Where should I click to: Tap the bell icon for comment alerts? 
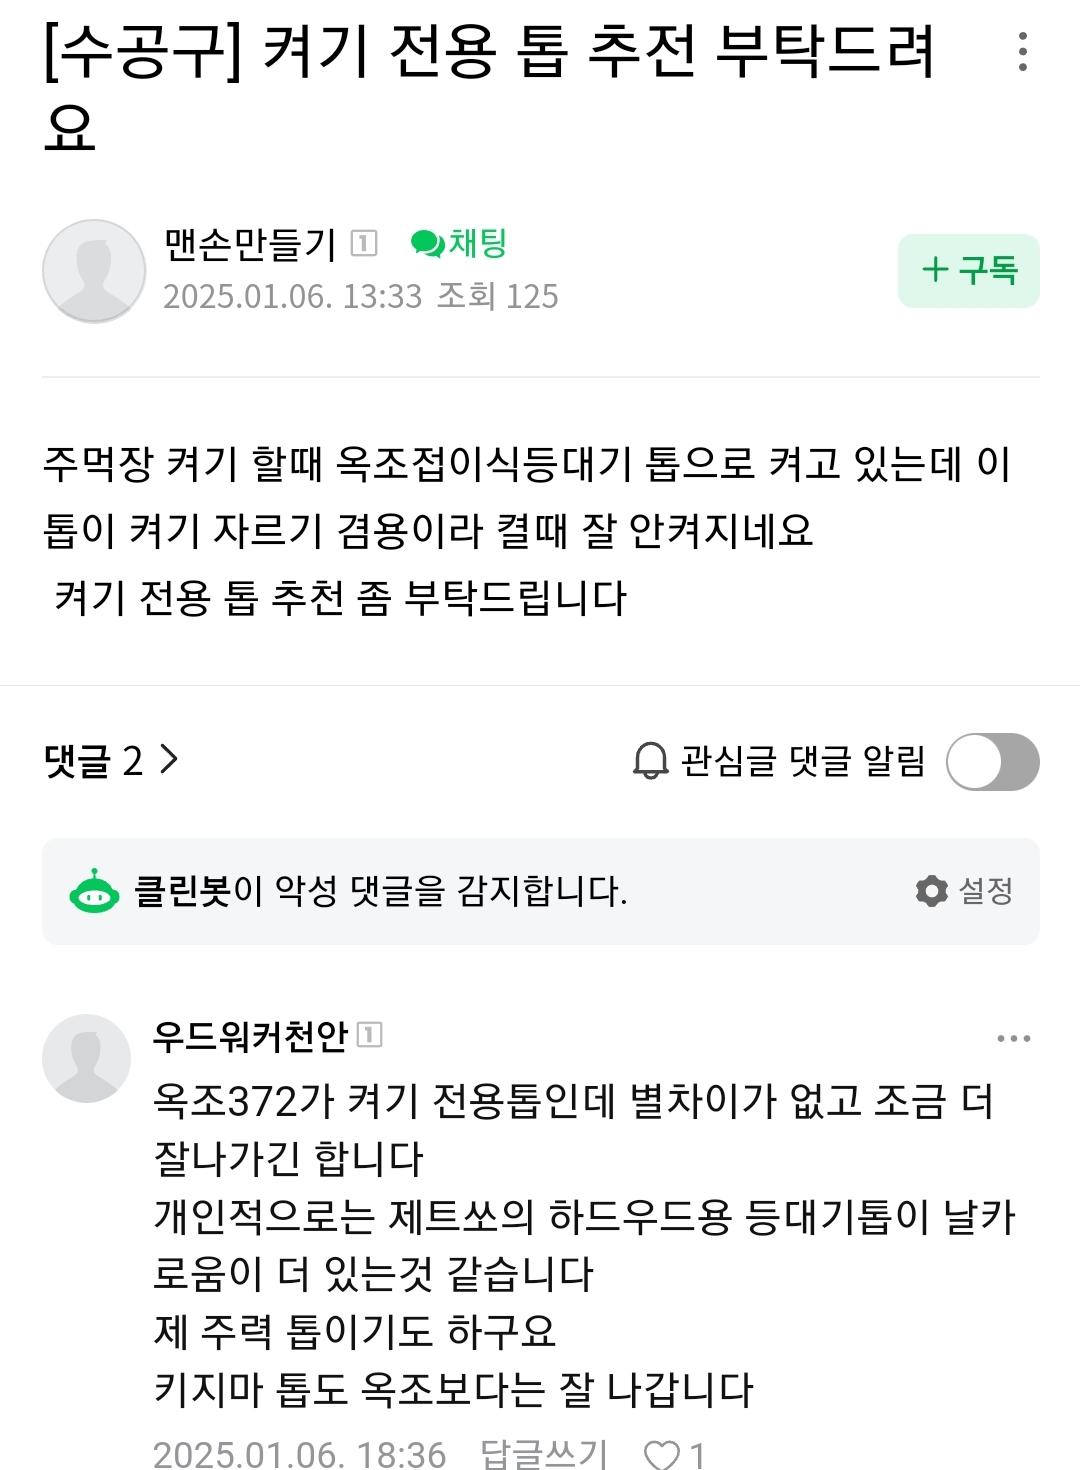[x=650, y=761]
